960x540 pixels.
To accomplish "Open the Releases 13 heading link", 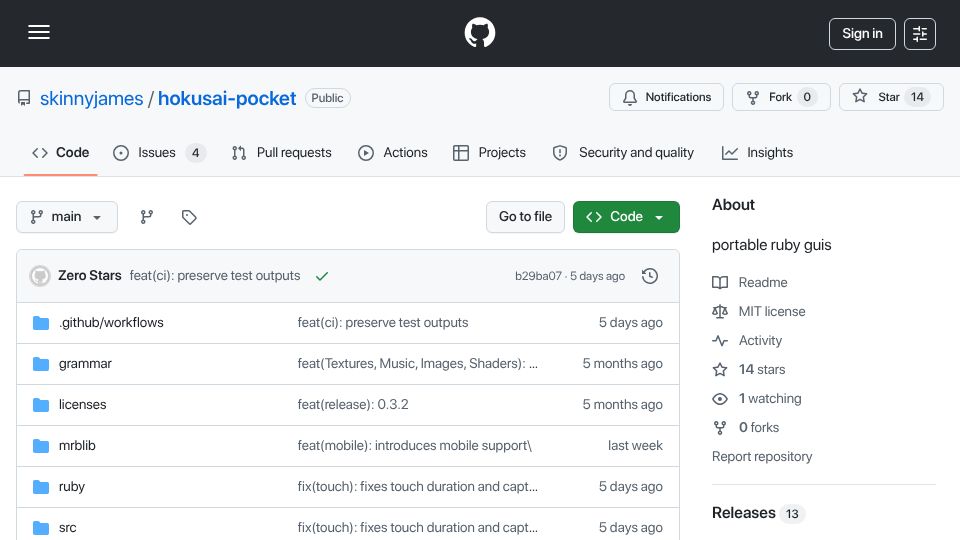I will tap(758, 513).
